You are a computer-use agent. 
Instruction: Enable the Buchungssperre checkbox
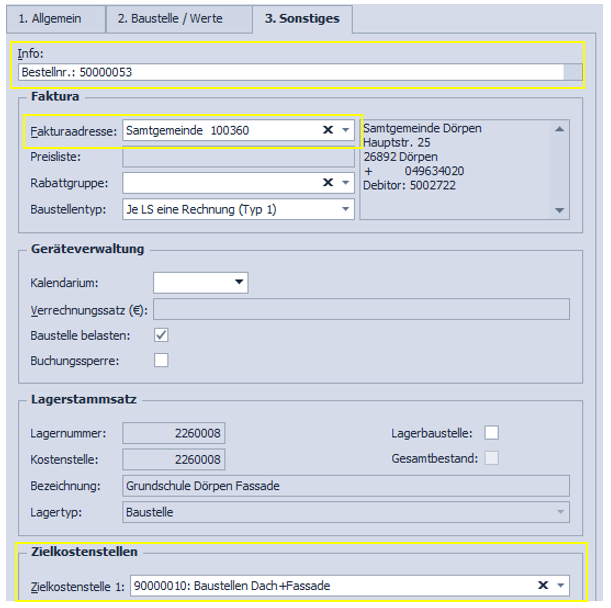tap(161, 359)
